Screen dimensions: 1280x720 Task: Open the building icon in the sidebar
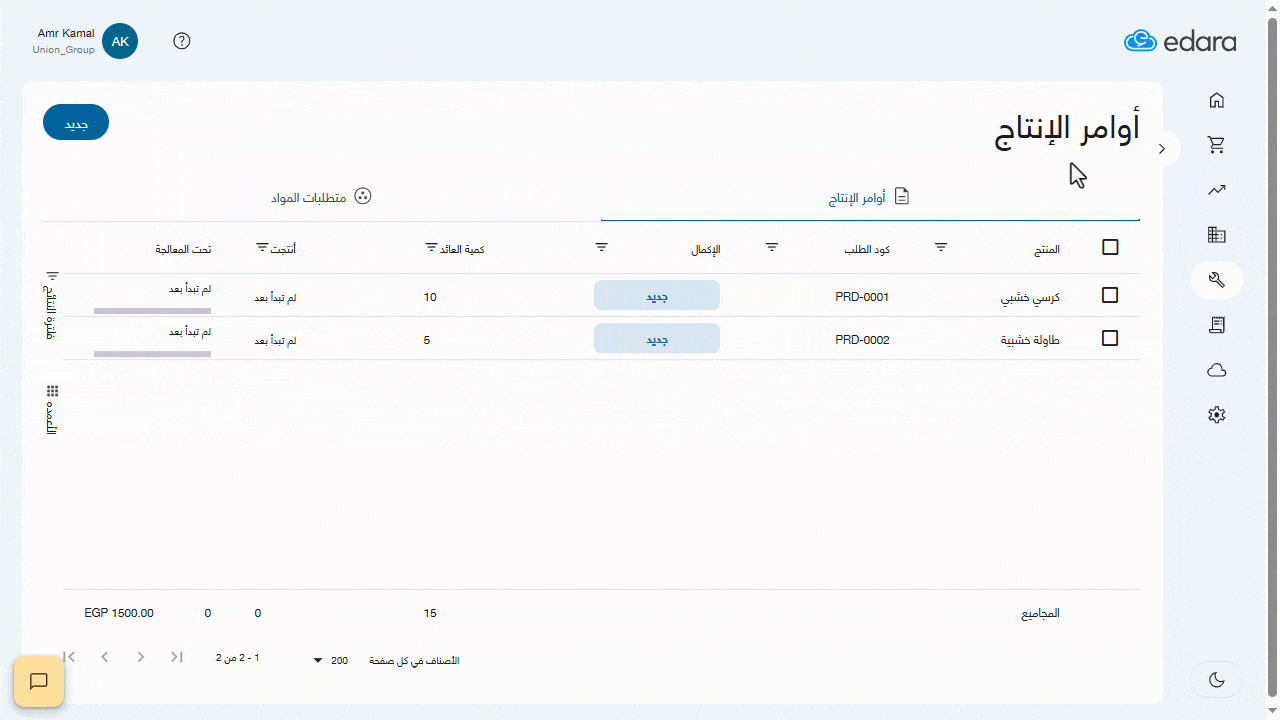pyautogui.click(x=1217, y=235)
